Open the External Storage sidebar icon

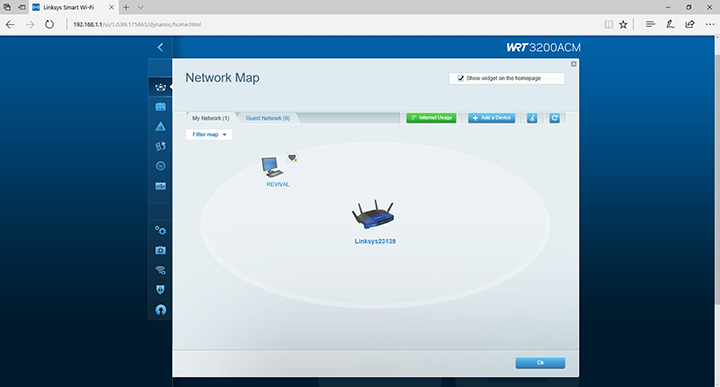point(160,186)
